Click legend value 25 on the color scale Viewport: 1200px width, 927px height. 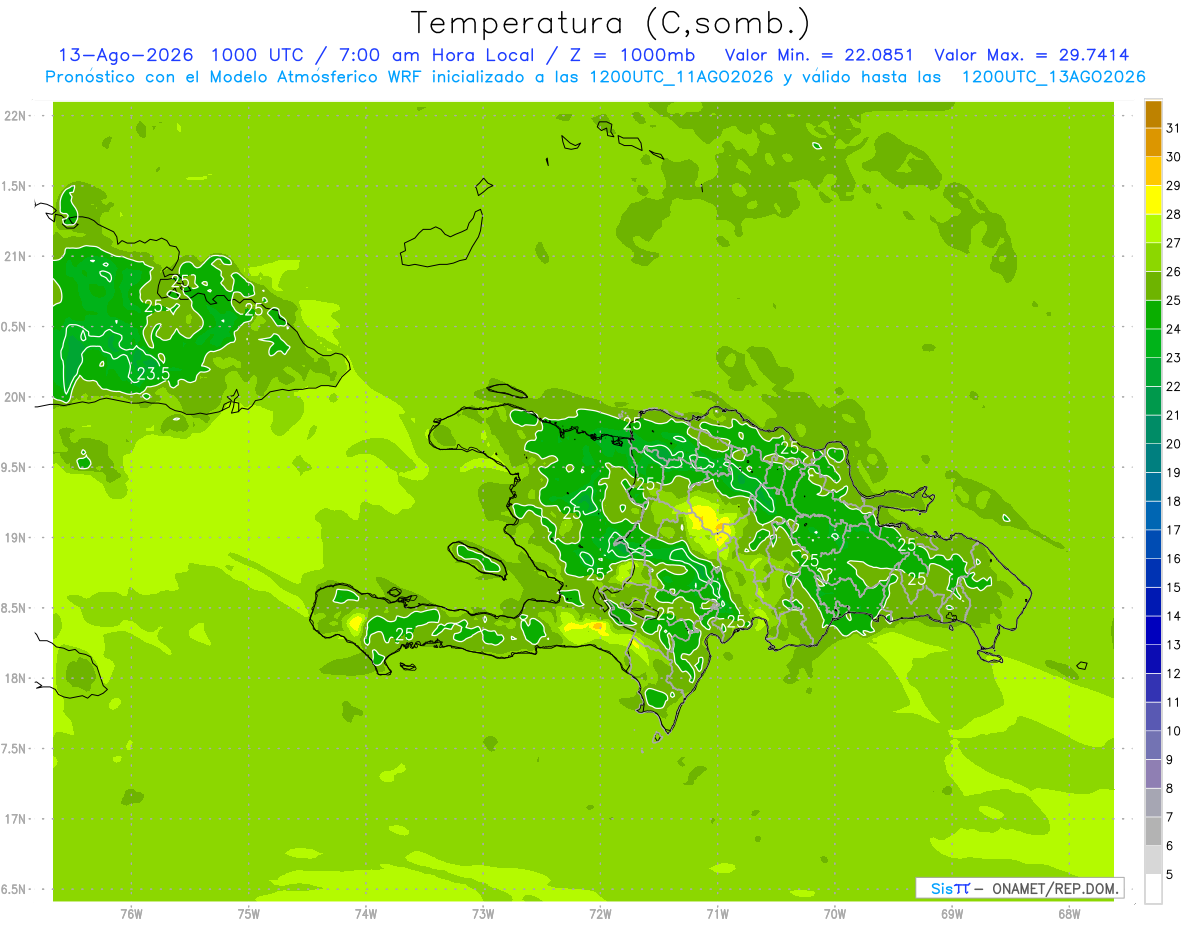tap(1174, 300)
